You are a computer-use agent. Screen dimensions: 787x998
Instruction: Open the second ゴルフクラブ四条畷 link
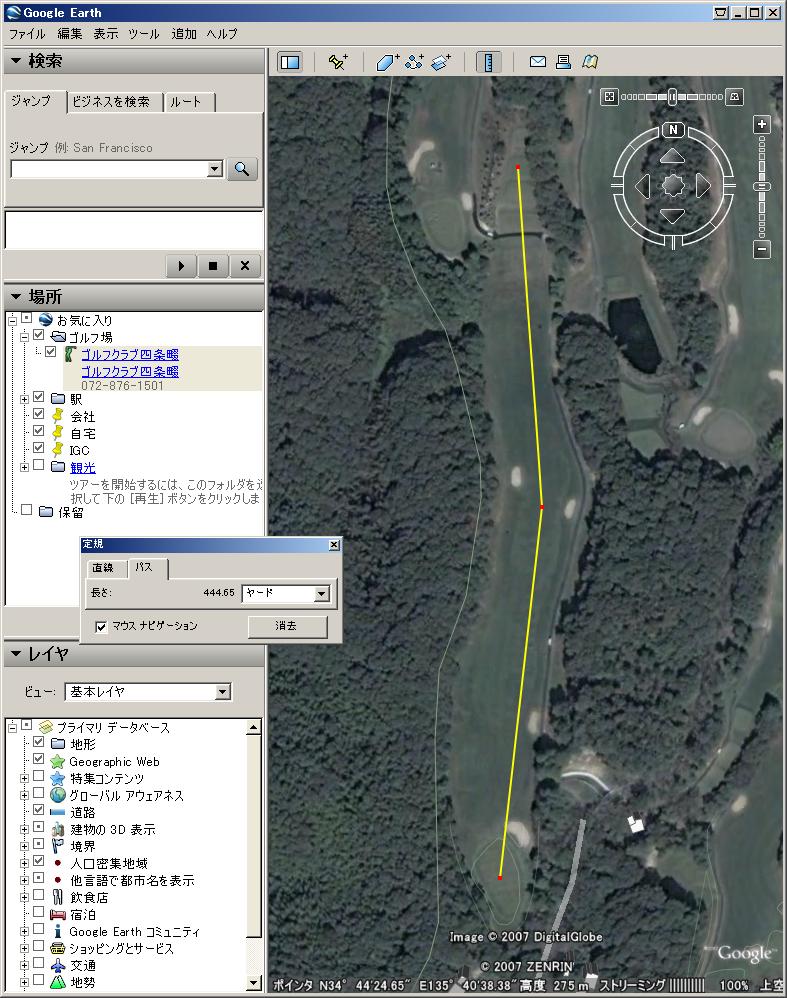click(x=130, y=371)
